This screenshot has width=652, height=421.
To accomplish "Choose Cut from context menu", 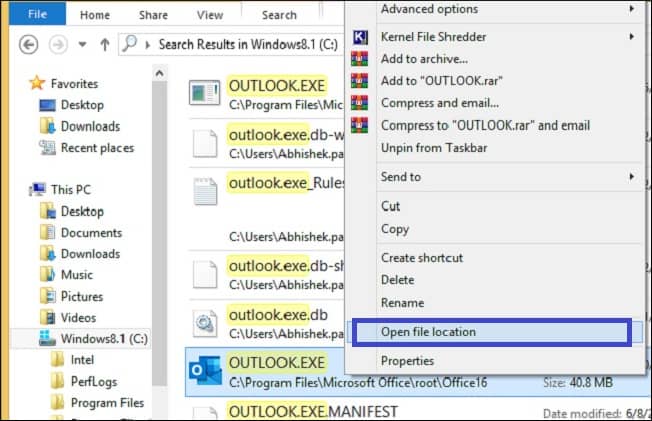I will [390, 206].
